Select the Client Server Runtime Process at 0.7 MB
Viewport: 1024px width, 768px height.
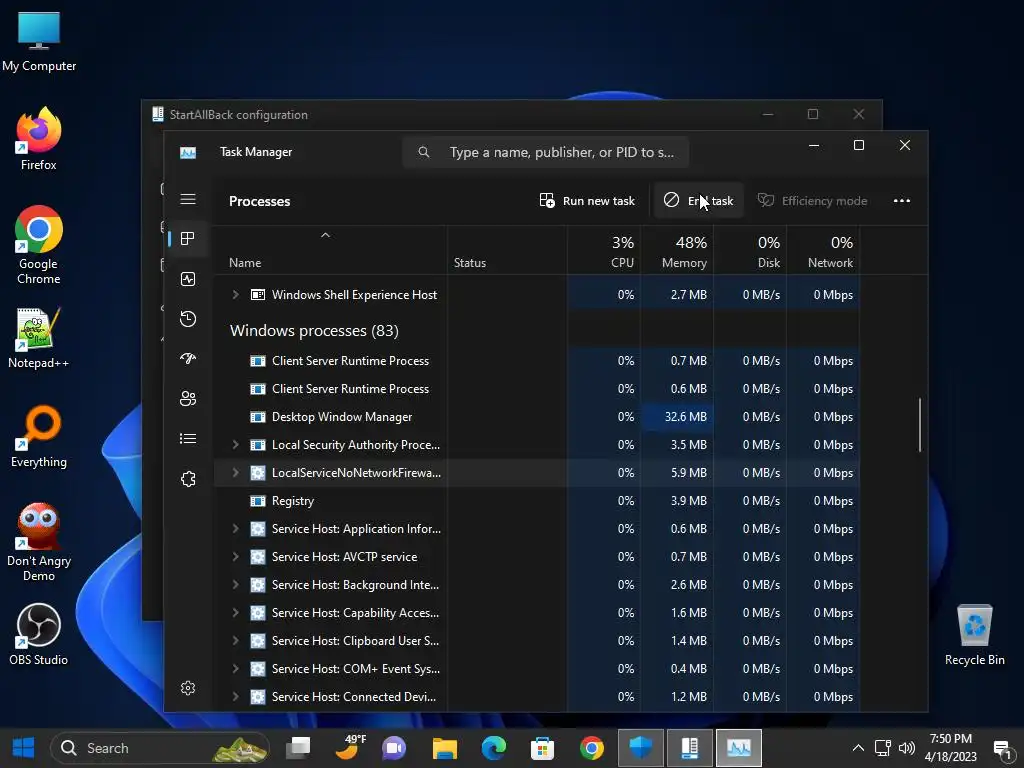pos(537,361)
